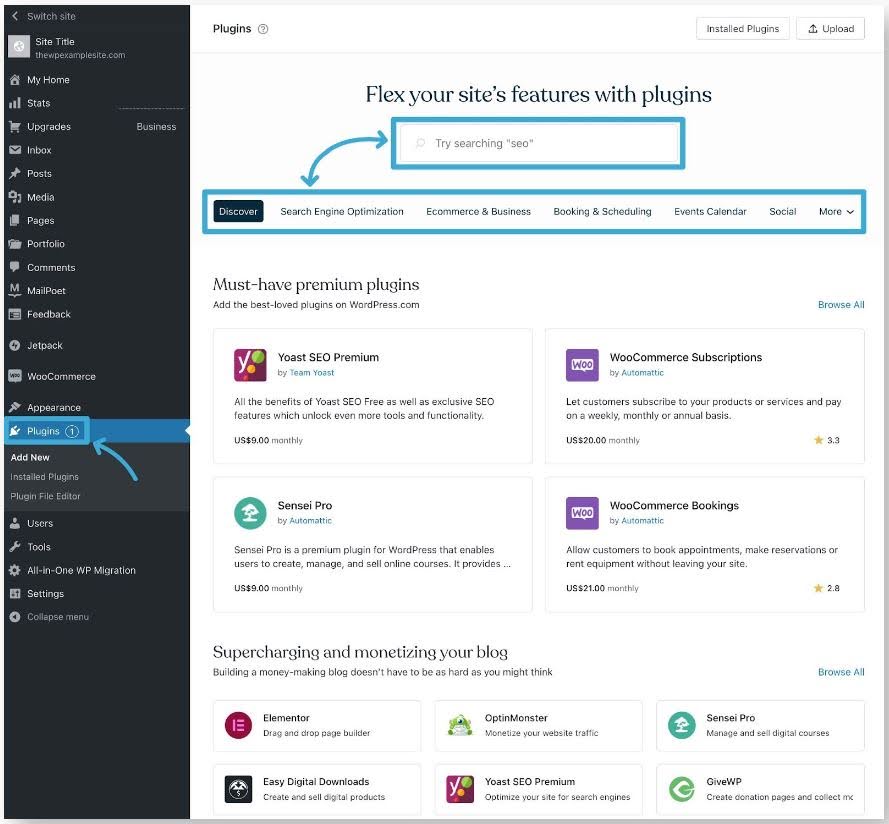Viewport: 889px width, 824px height.
Task: Focus the plugin search field
Action: click(540, 144)
